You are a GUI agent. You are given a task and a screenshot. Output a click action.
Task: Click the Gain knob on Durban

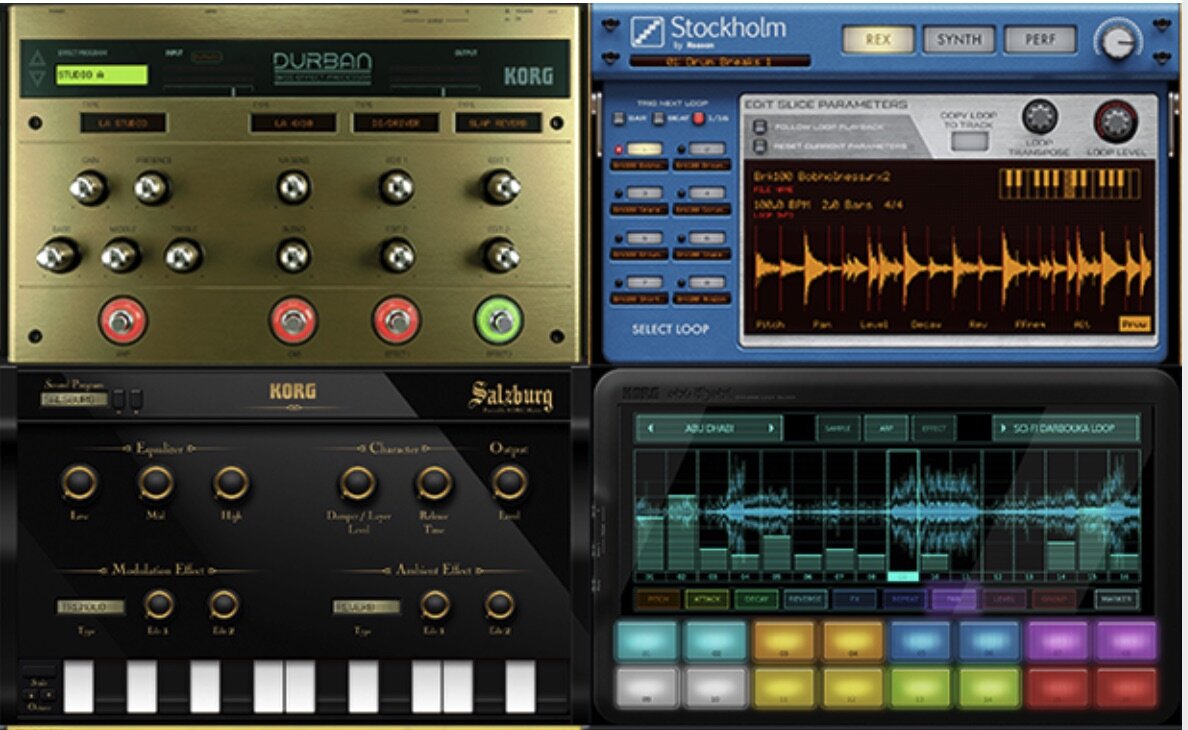pyautogui.click(x=89, y=188)
